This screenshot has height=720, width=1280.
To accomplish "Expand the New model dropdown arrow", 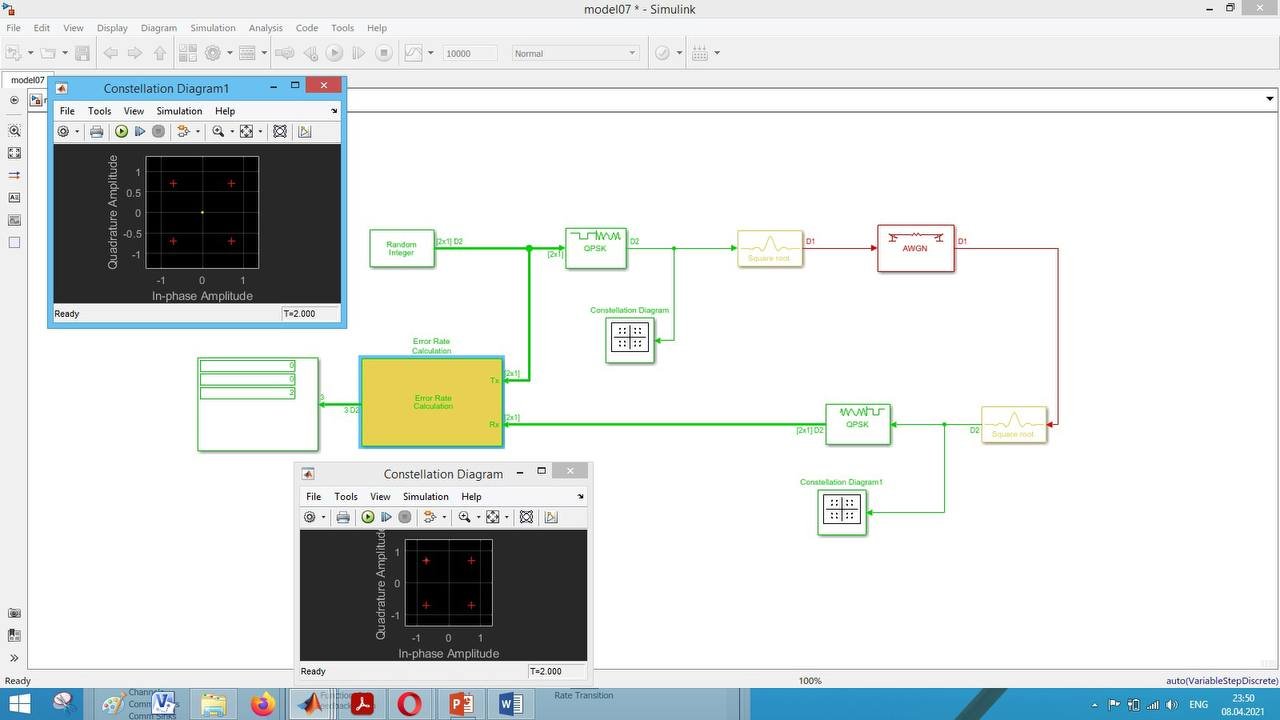I will (31, 53).
